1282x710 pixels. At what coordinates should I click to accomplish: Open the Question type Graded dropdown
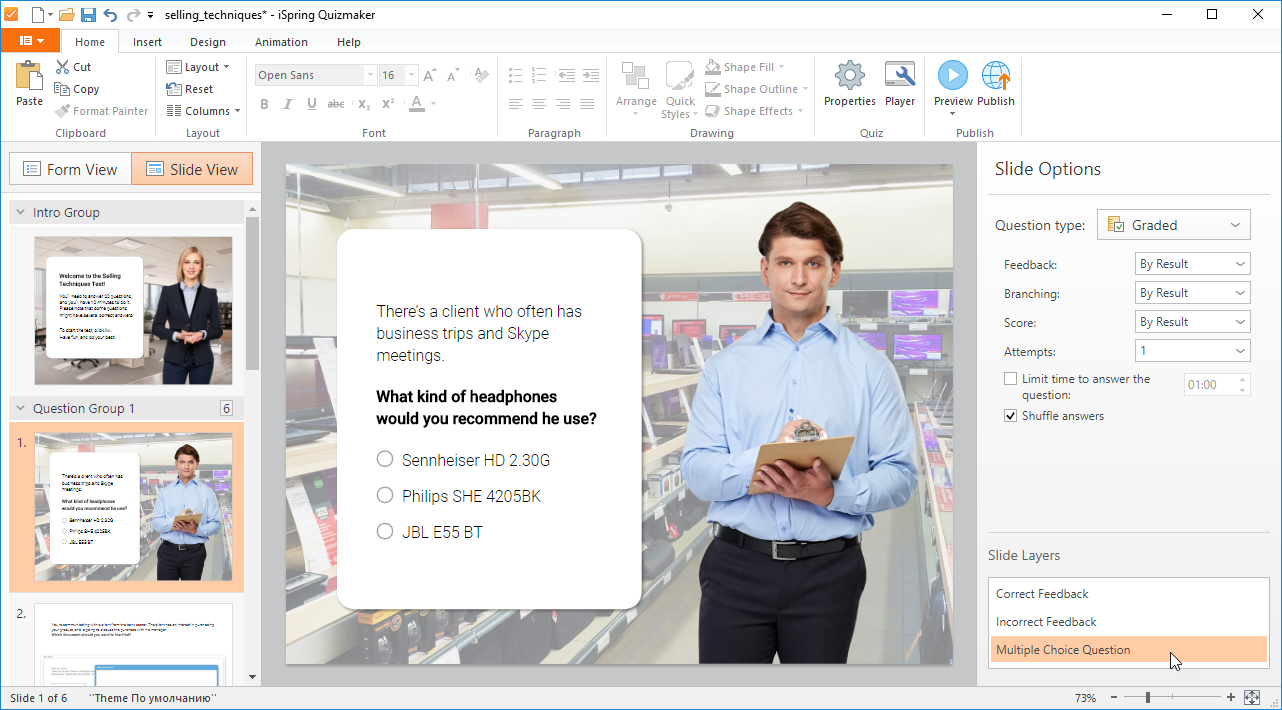[1173, 225]
